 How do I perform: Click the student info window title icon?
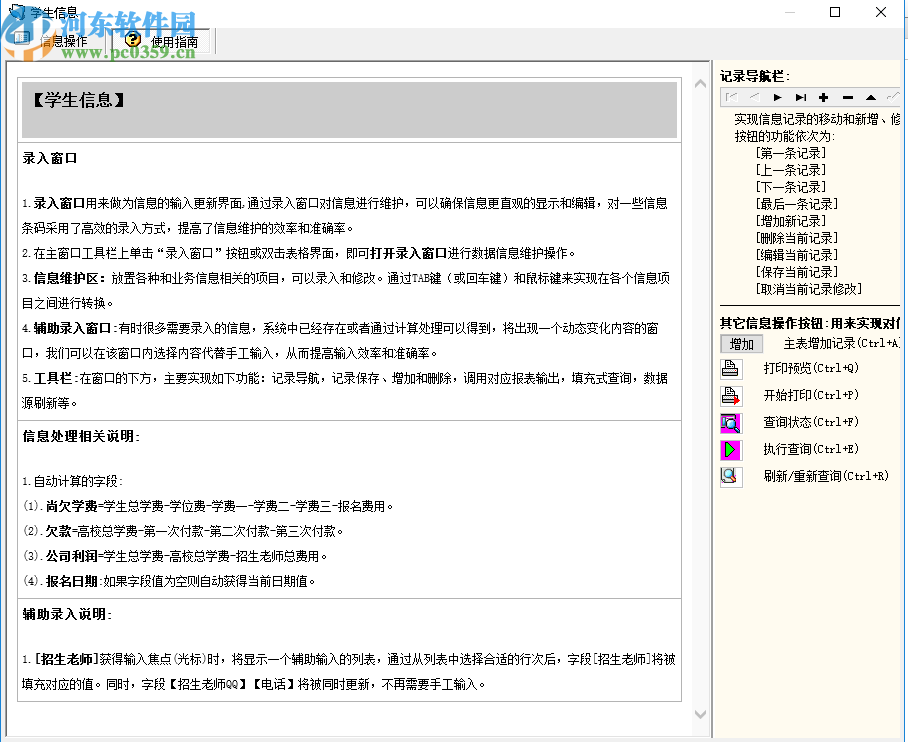point(18,11)
